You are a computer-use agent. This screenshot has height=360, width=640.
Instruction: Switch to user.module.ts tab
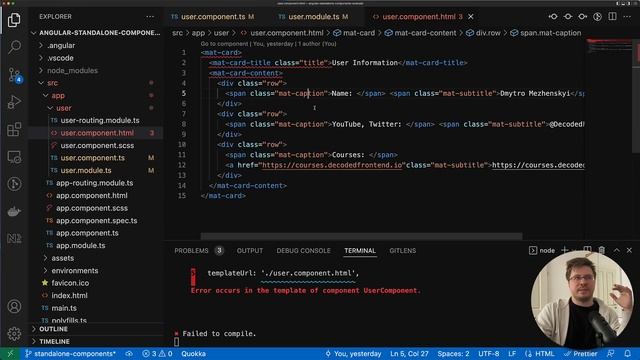(313, 17)
